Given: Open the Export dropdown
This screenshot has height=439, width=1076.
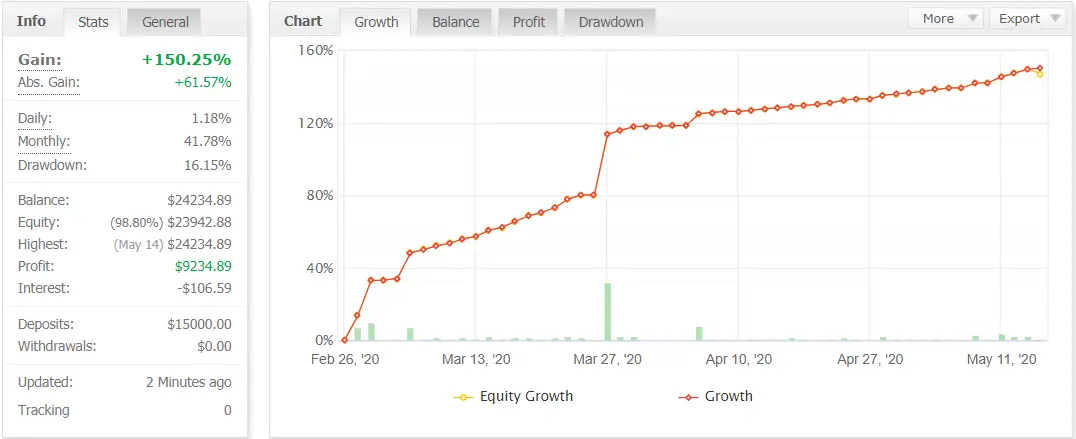Looking at the screenshot, I should (1027, 19).
